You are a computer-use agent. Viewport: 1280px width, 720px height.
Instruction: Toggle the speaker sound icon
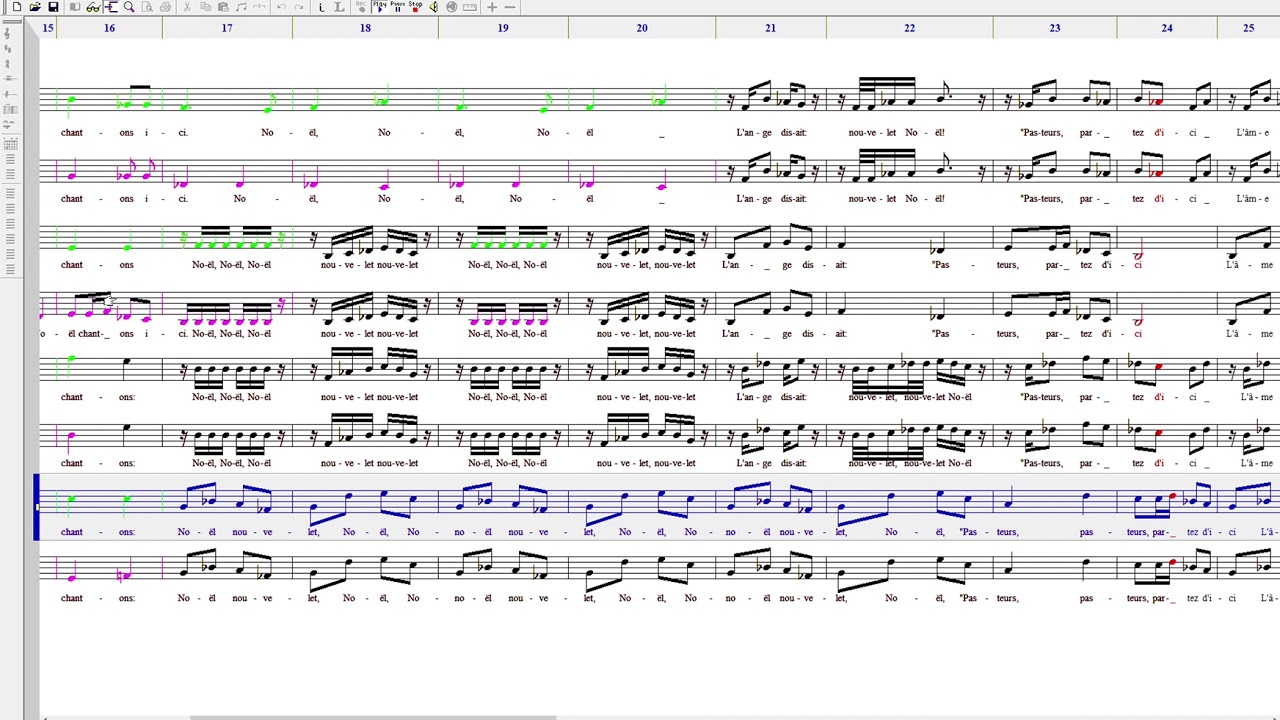point(433,7)
